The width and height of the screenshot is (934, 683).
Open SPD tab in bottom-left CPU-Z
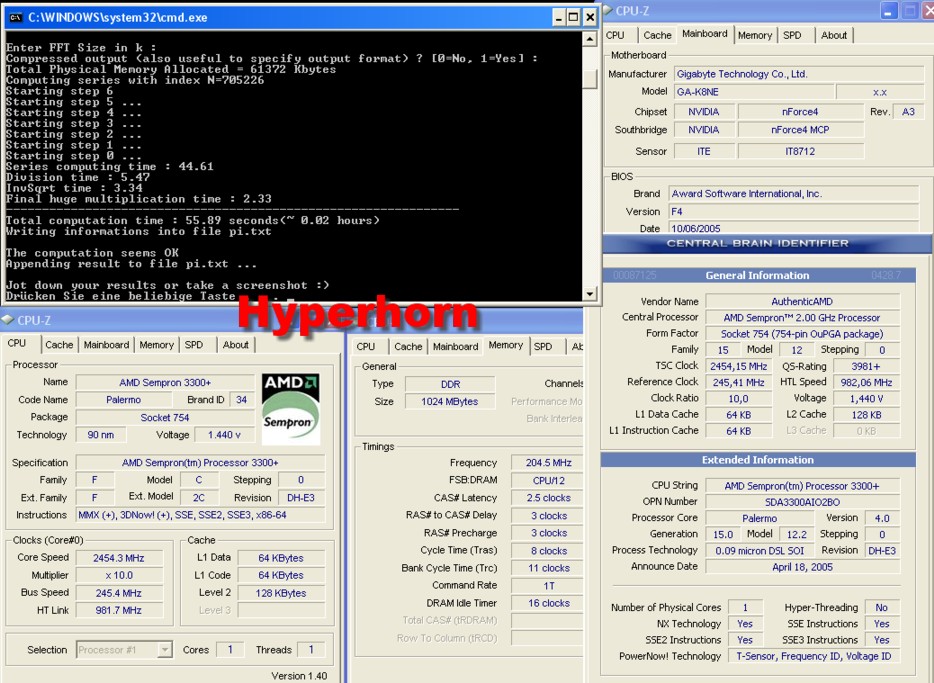tap(194, 345)
